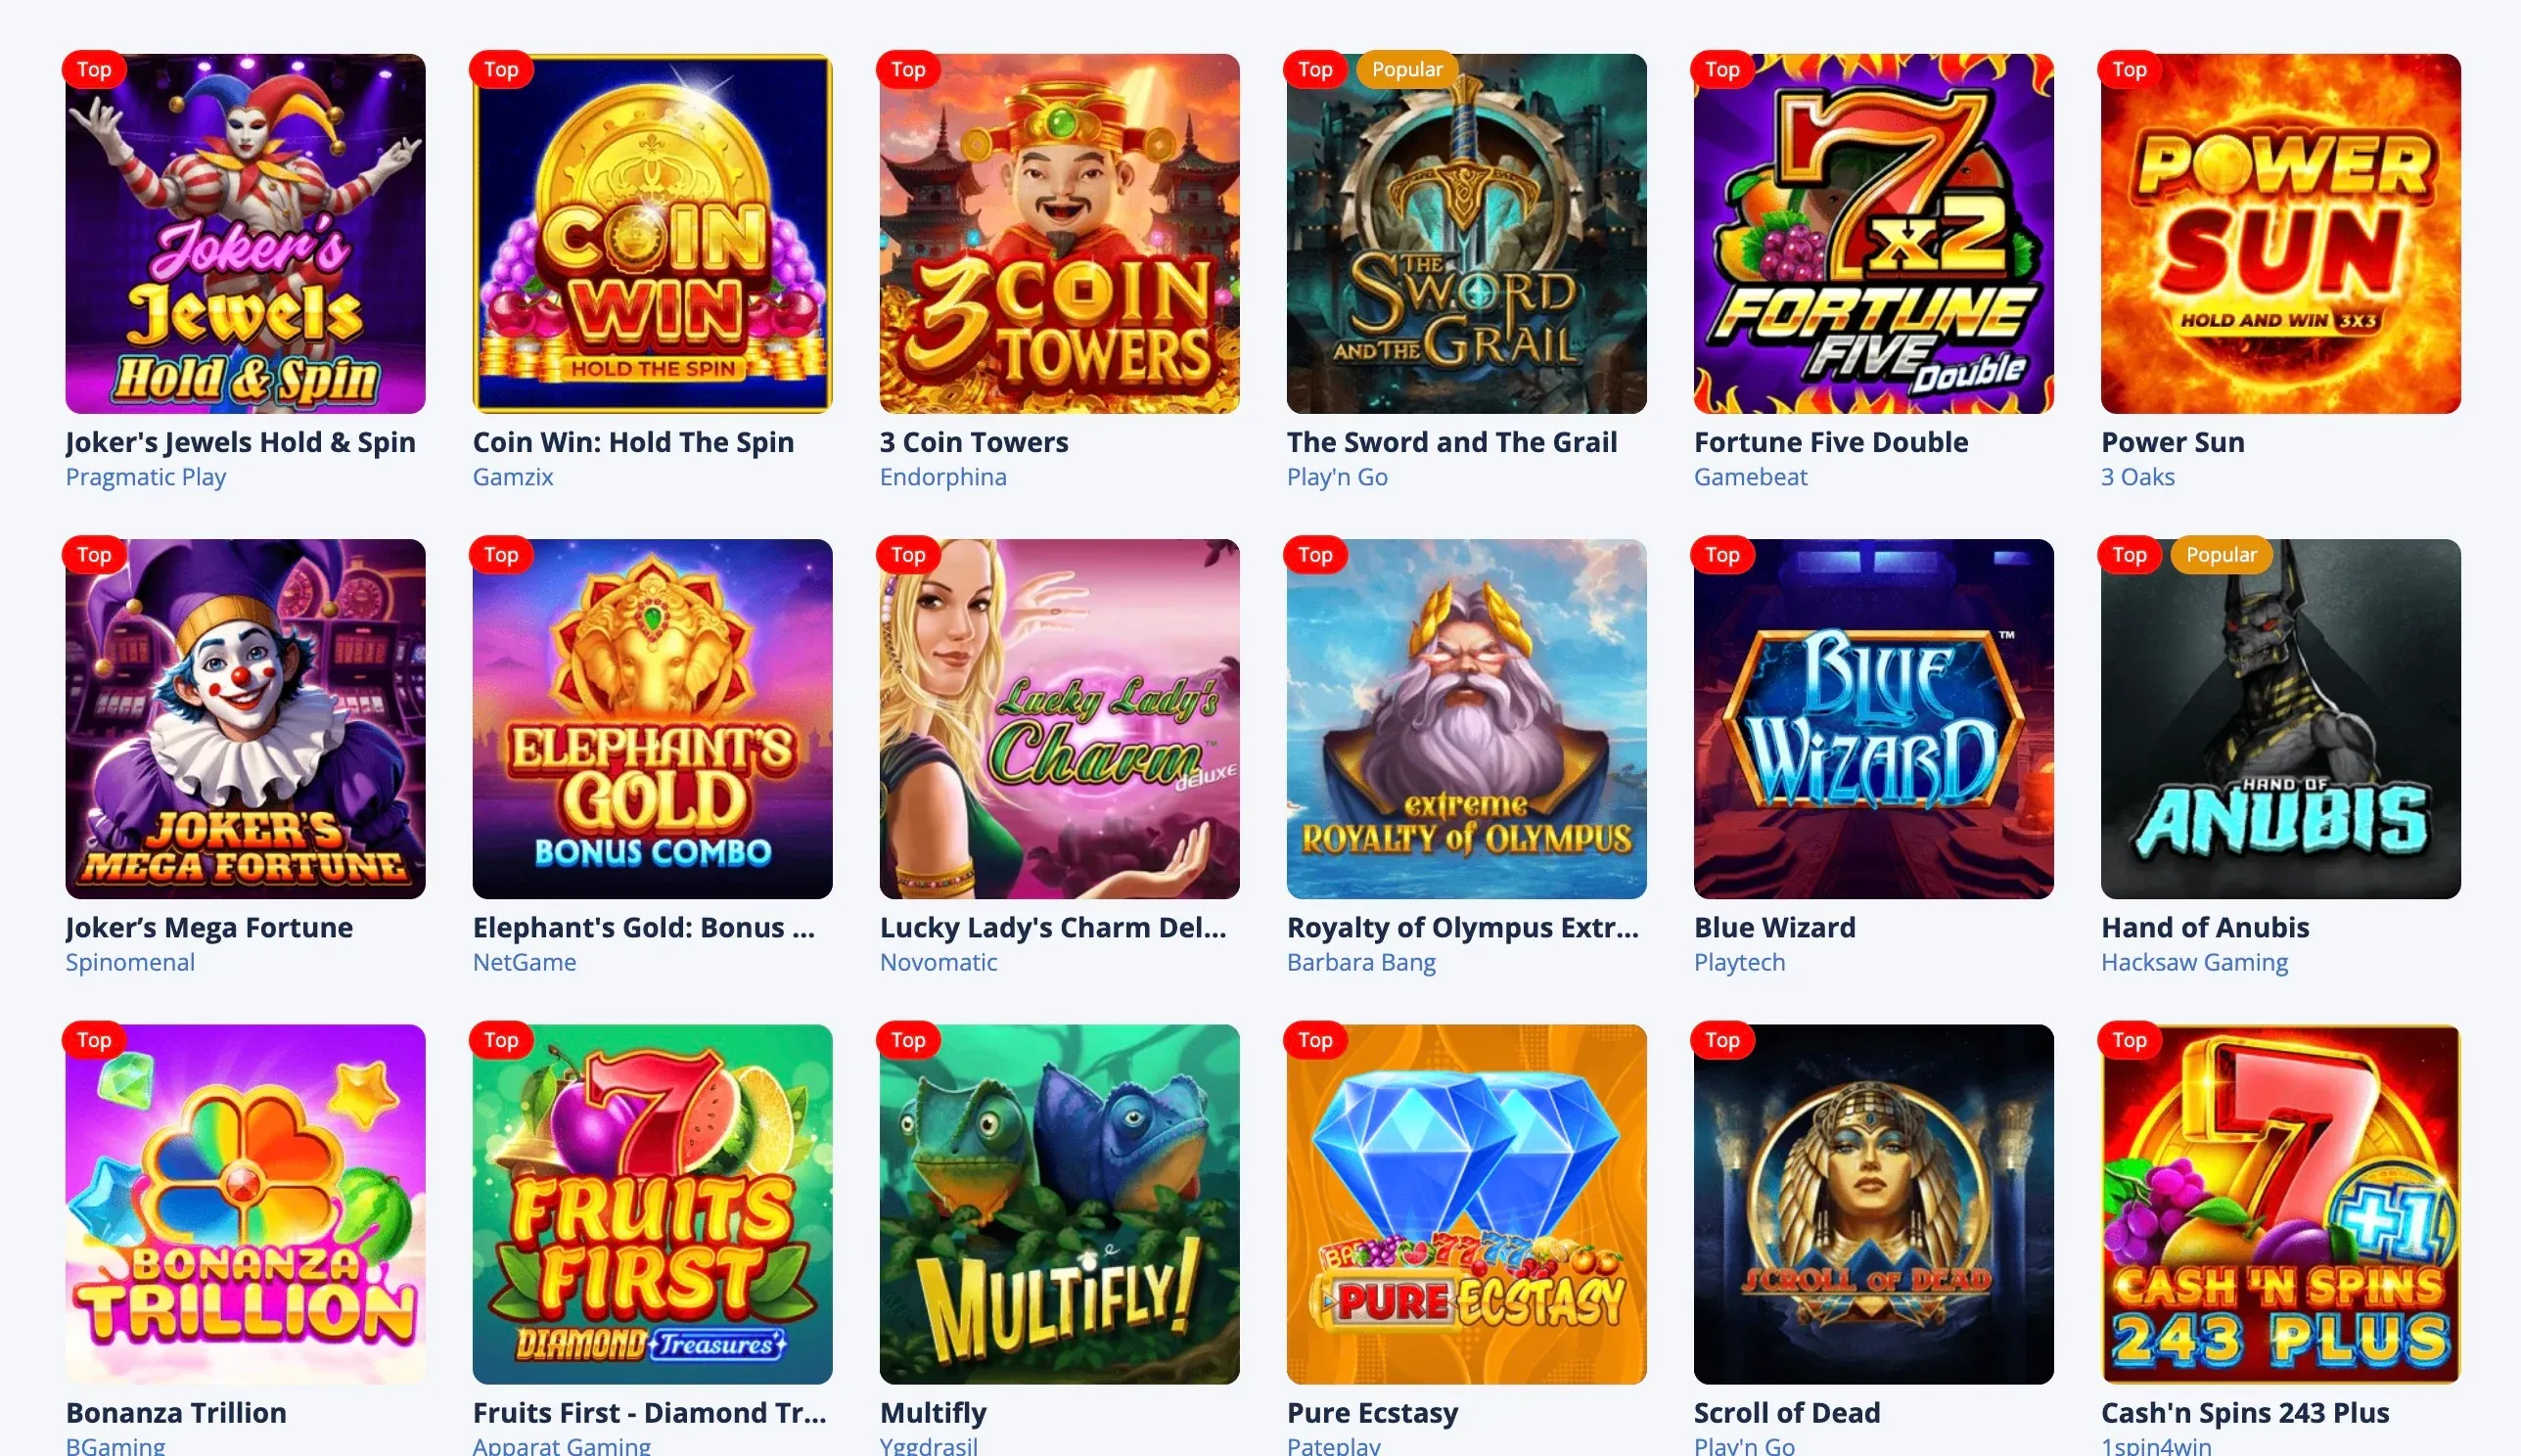The width and height of the screenshot is (2521, 1456).
Task: Click the Lucky Lady's Charm Deluxe title
Action: (x=1053, y=927)
